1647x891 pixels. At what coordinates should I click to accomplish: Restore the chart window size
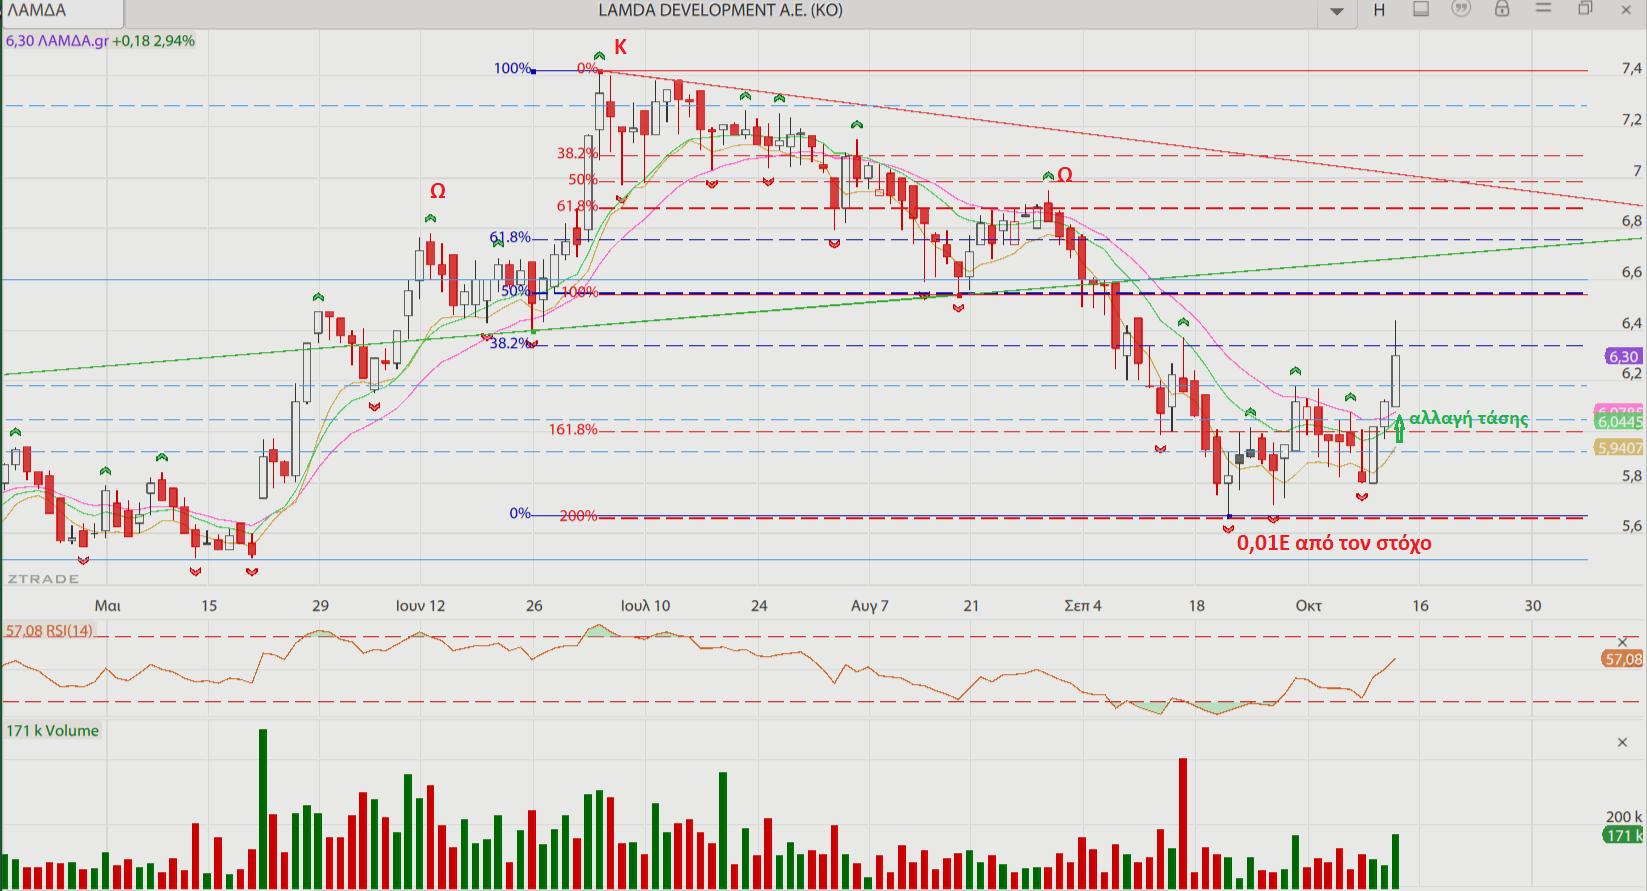[1585, 9]
